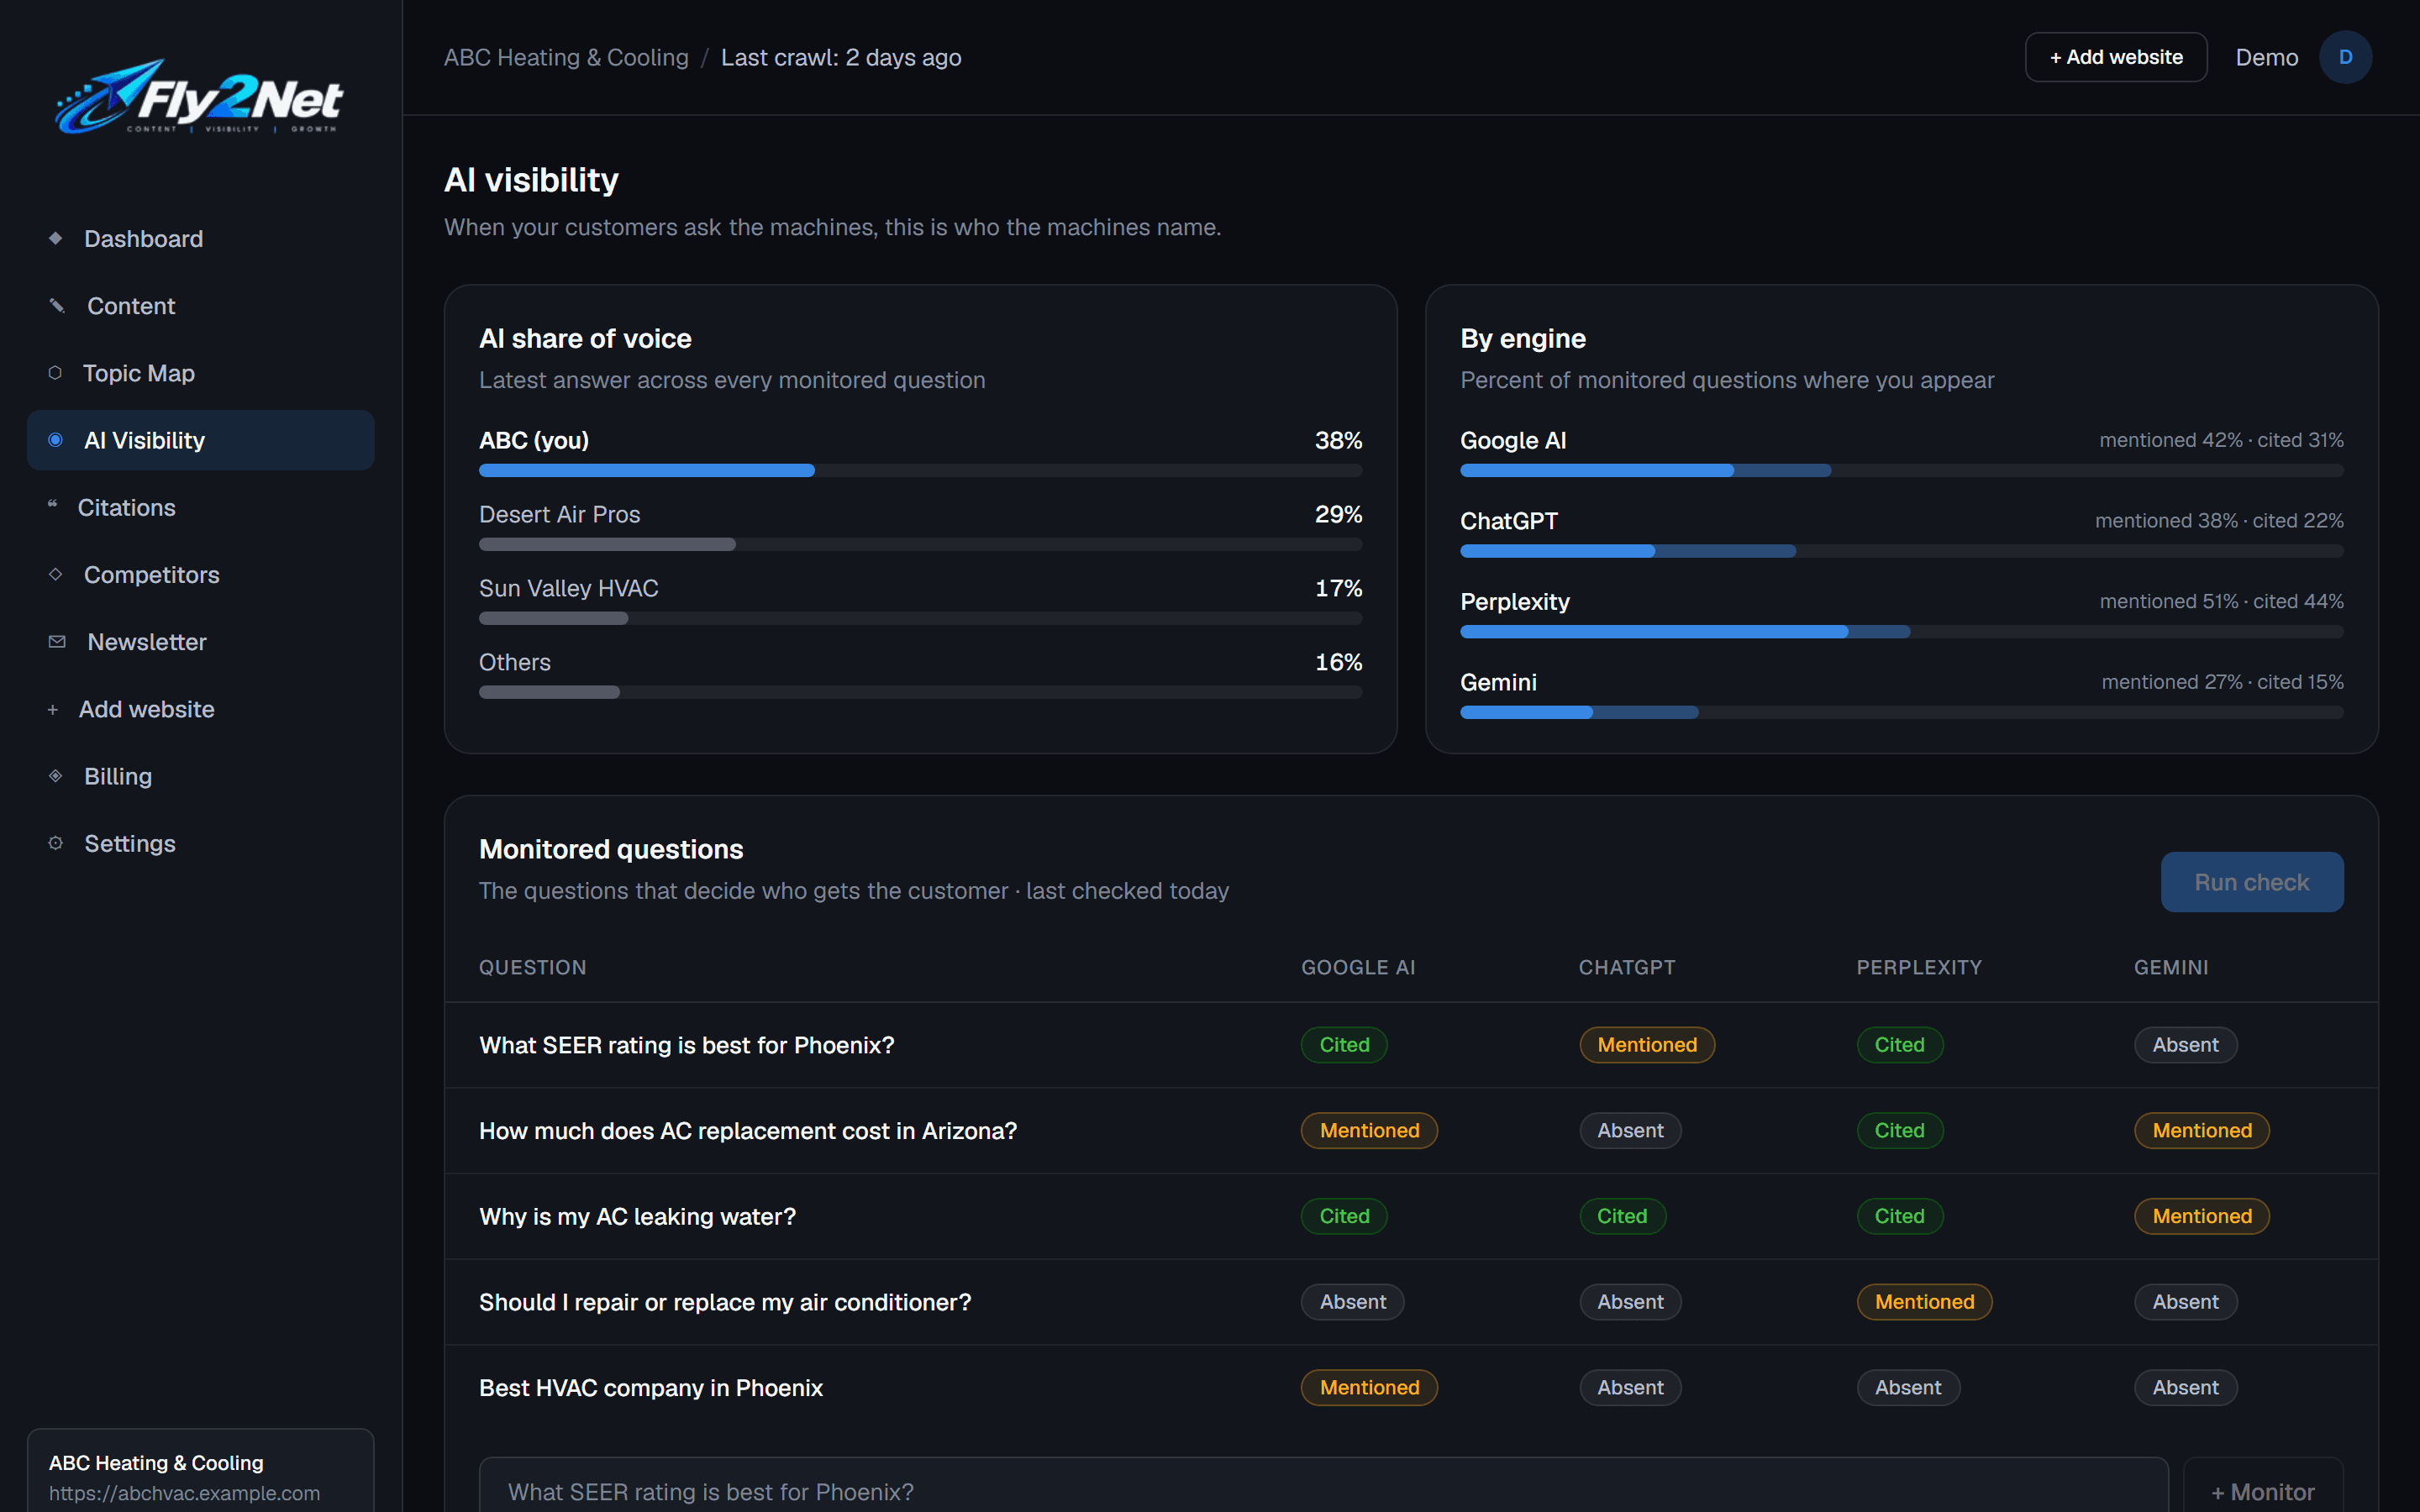
Task: Click ChatGPT Absent badge for AC replacement cost
Action: pyautogui.click(x=1630, y=1131)
